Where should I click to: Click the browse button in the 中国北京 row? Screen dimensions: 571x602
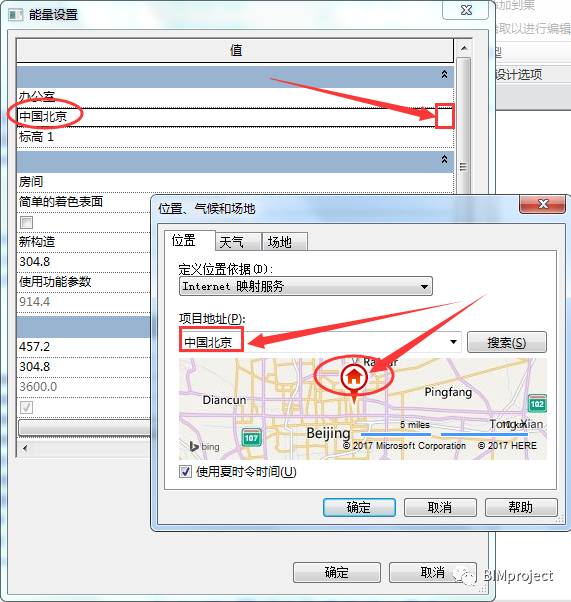tap(445, 116)
